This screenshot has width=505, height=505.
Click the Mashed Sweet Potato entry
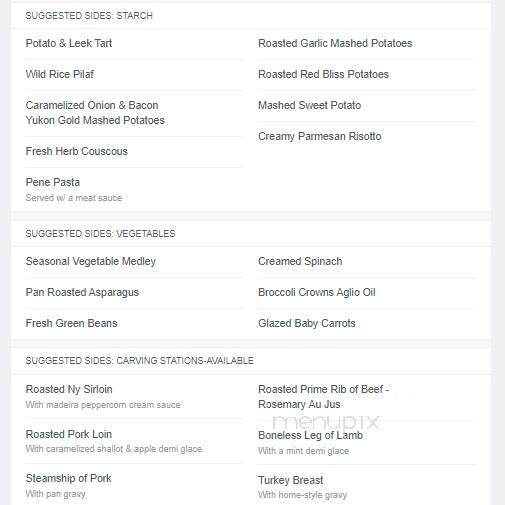tap(309, 105)
